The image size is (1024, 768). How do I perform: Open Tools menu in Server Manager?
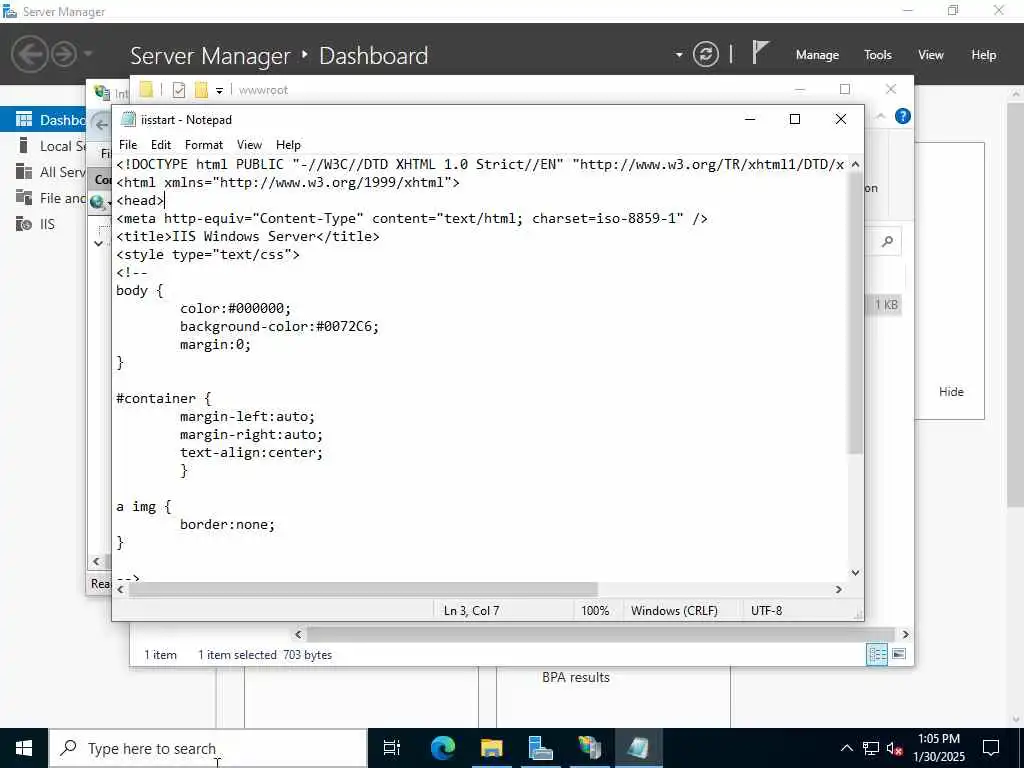(x=877, y=55)
